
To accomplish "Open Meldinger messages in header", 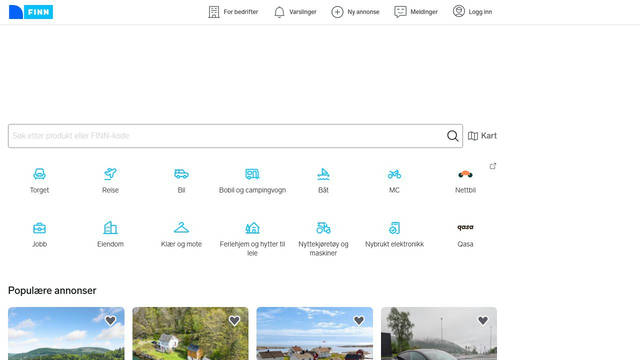I will [x=416, y=12].
